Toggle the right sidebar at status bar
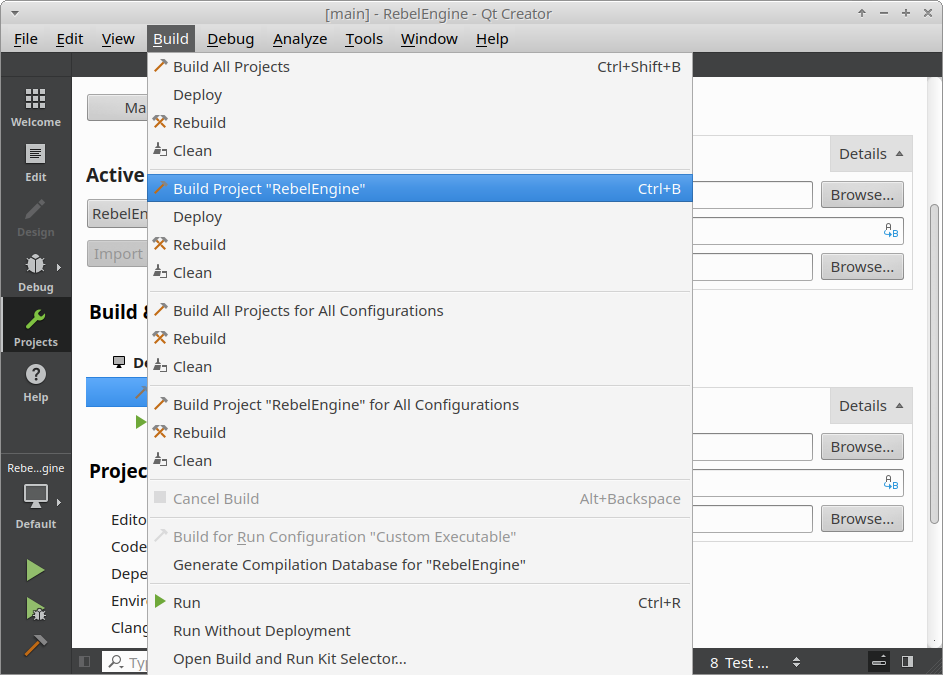The height and width of the screenshot is (675, 943). point(908,662)
